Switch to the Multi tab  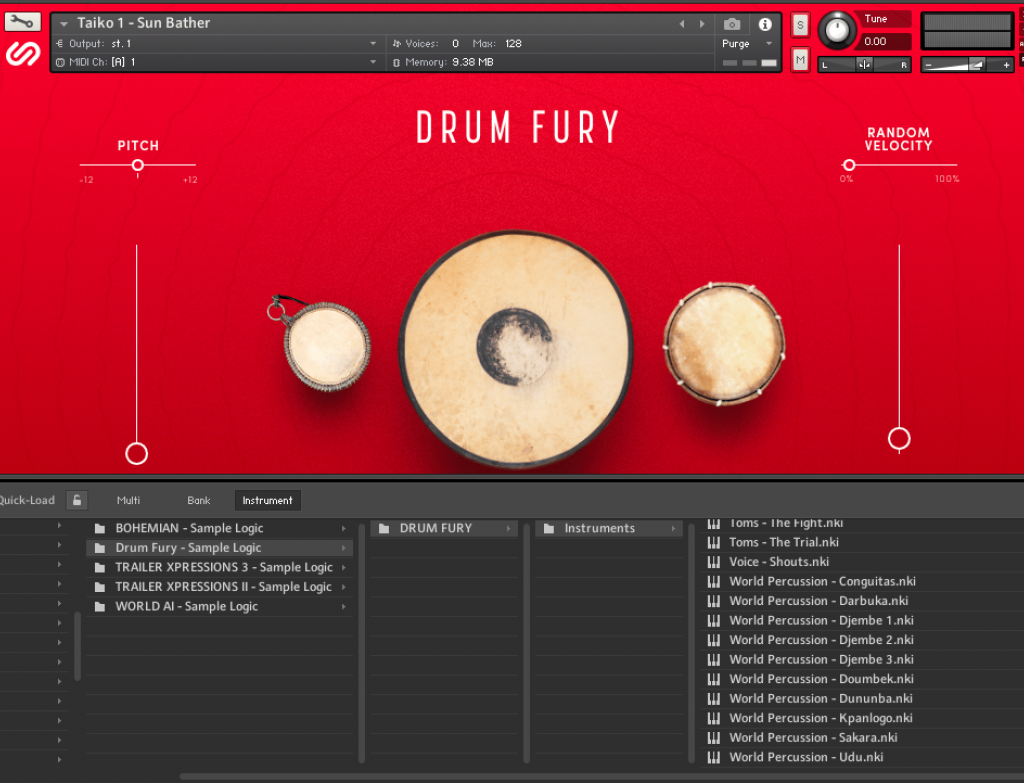[x=128, y=500]
